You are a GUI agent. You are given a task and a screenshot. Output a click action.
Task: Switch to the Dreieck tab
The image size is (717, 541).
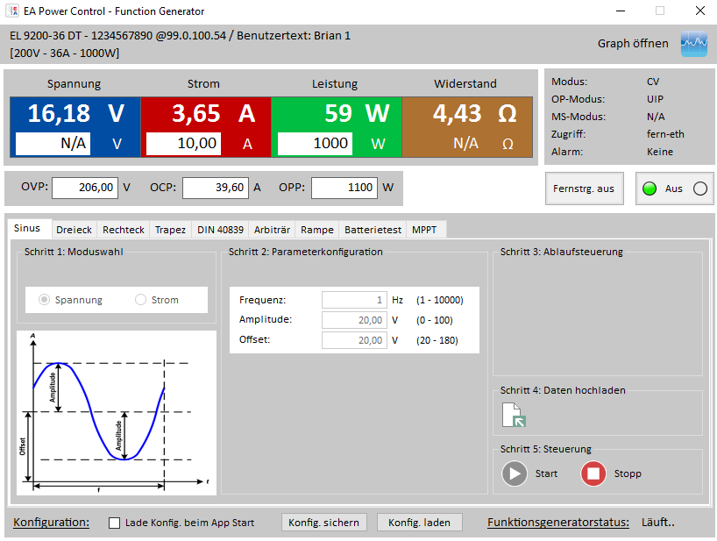point(73,230)
